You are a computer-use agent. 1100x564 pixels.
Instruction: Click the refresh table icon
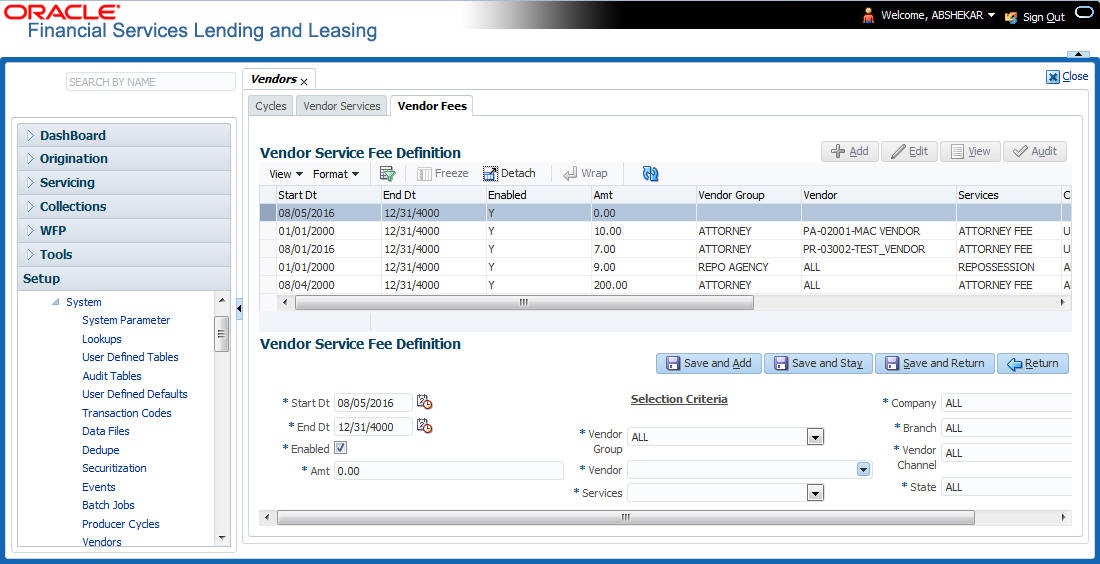click(x=650, y=173)
